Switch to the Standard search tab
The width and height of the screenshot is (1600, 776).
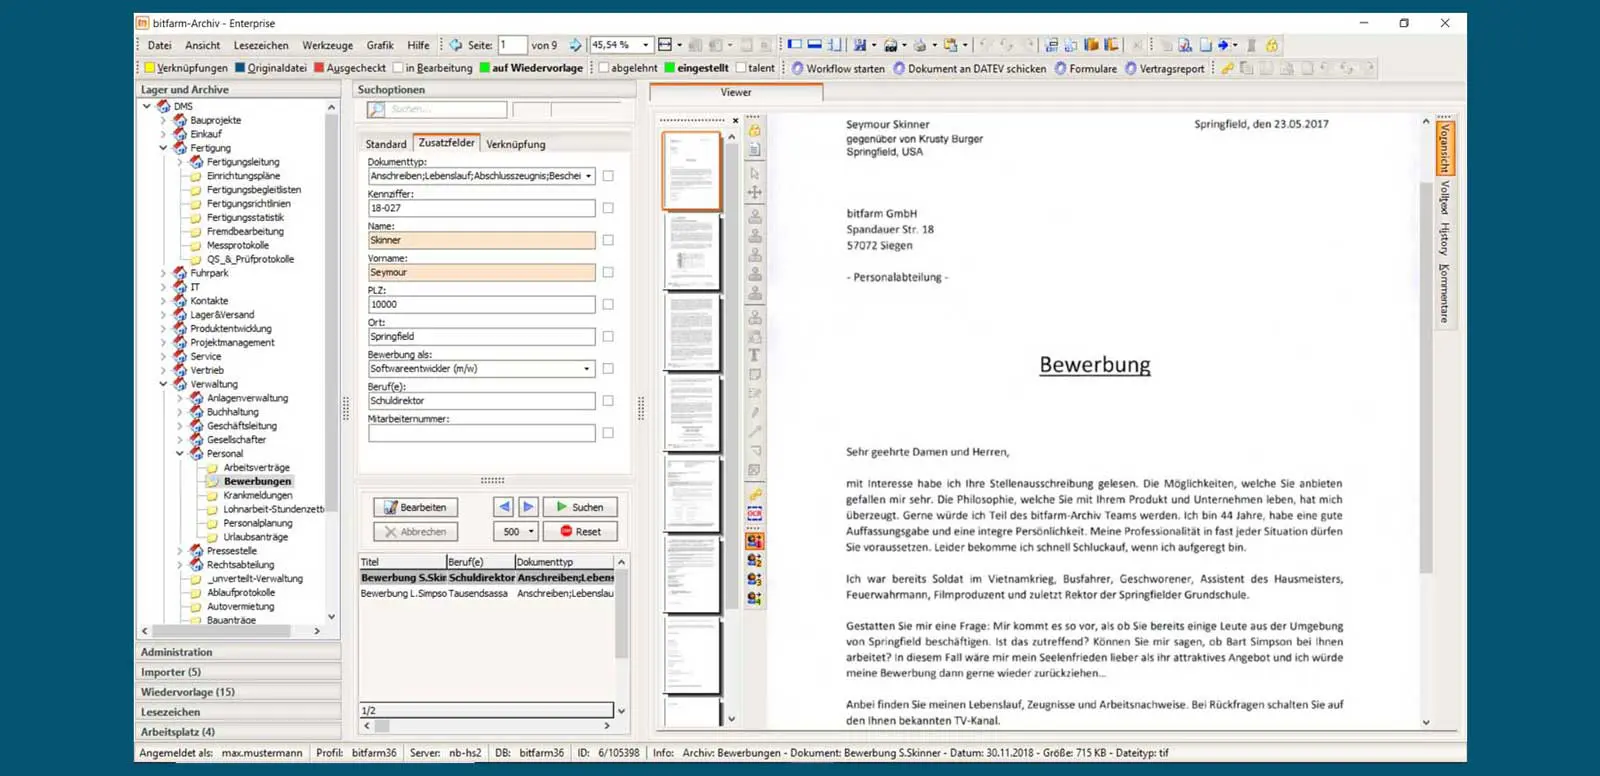coord(386,144)
